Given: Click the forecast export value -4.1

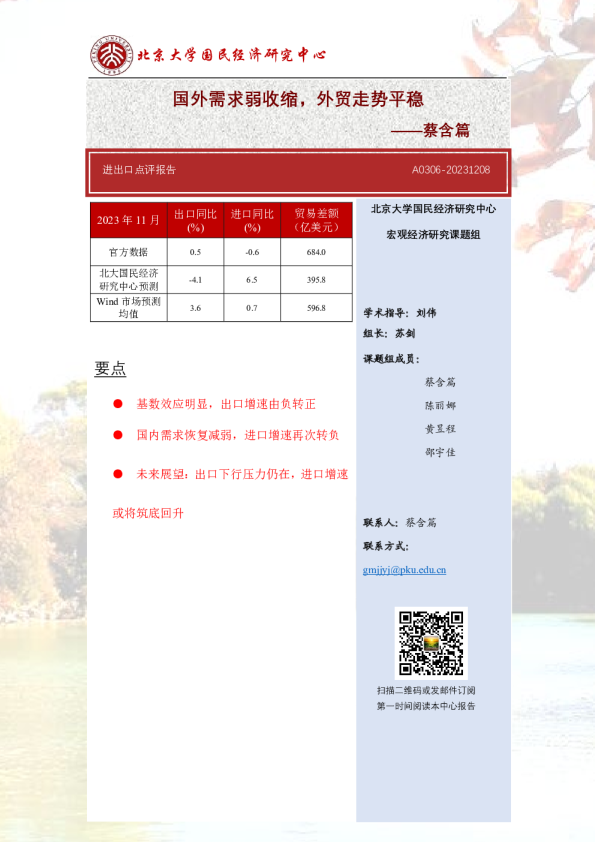Looking at the screenshot, I should point(195,280).
